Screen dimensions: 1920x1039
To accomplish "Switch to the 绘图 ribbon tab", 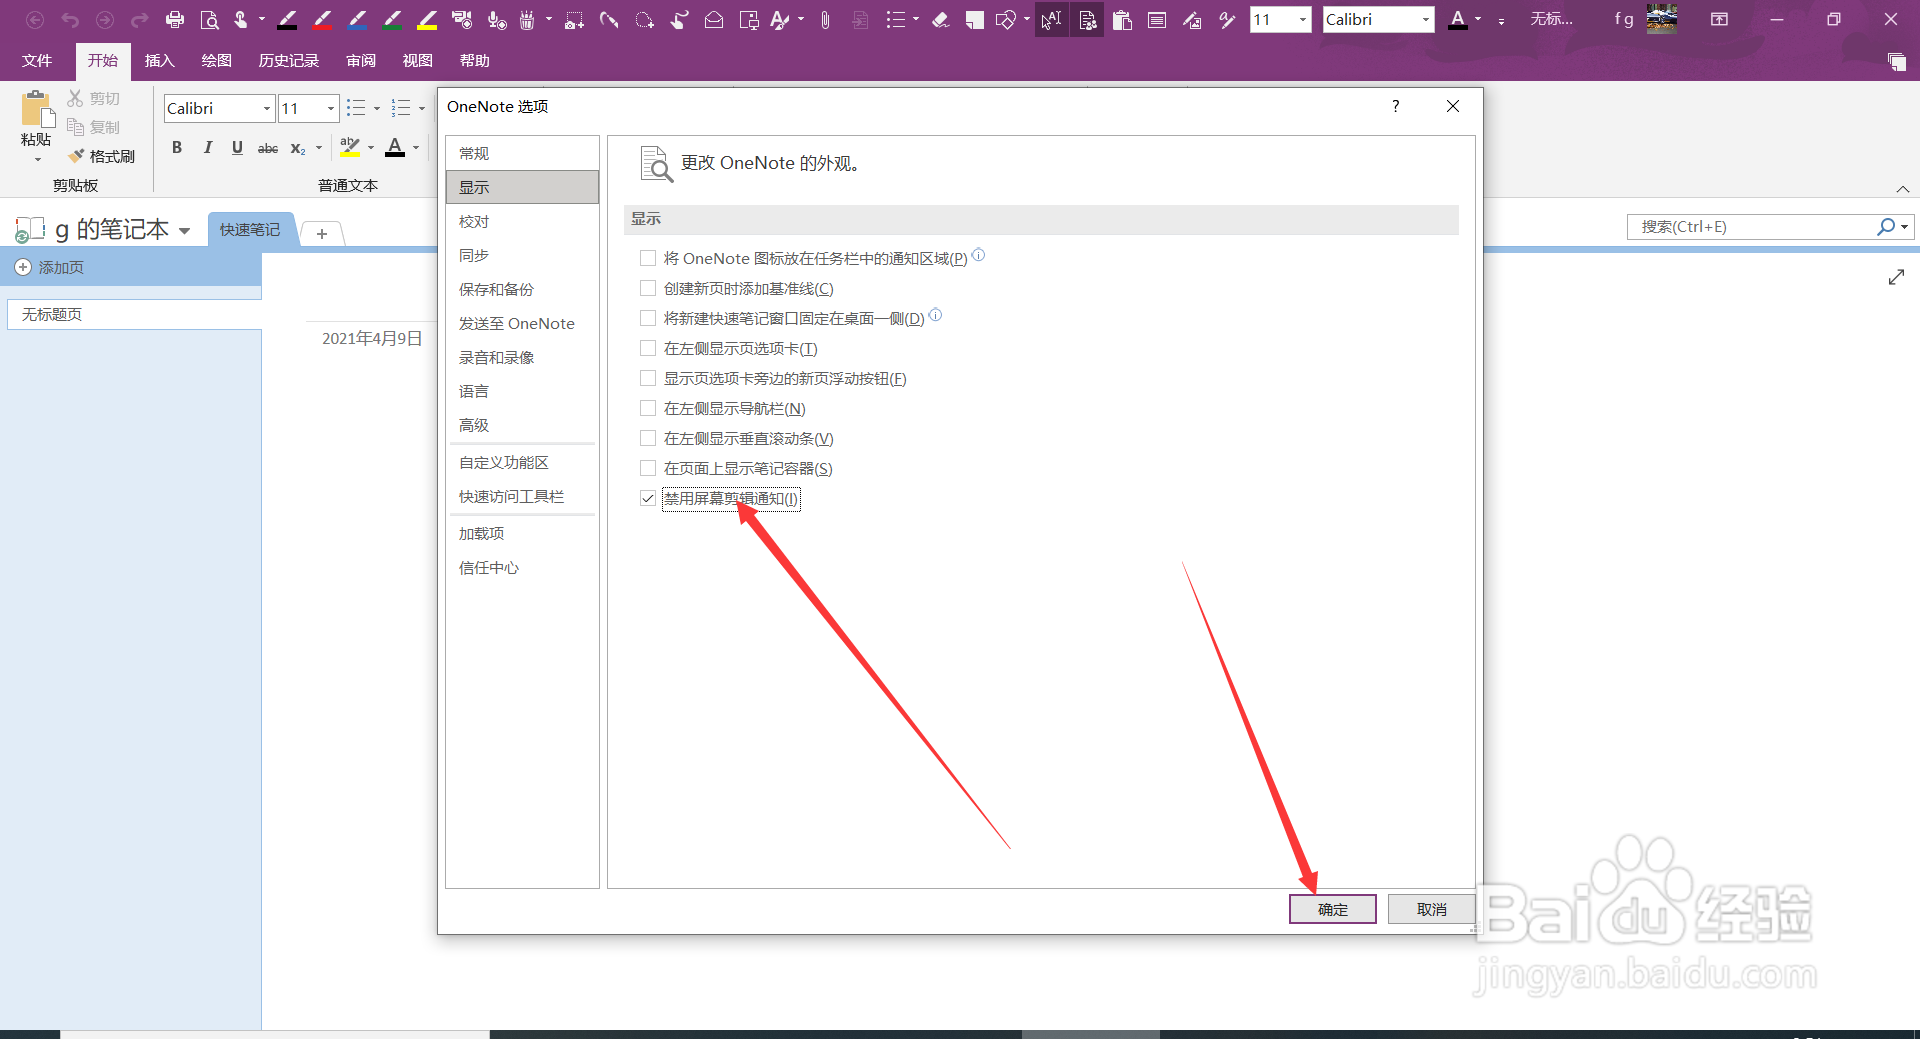I will [216, 60].
